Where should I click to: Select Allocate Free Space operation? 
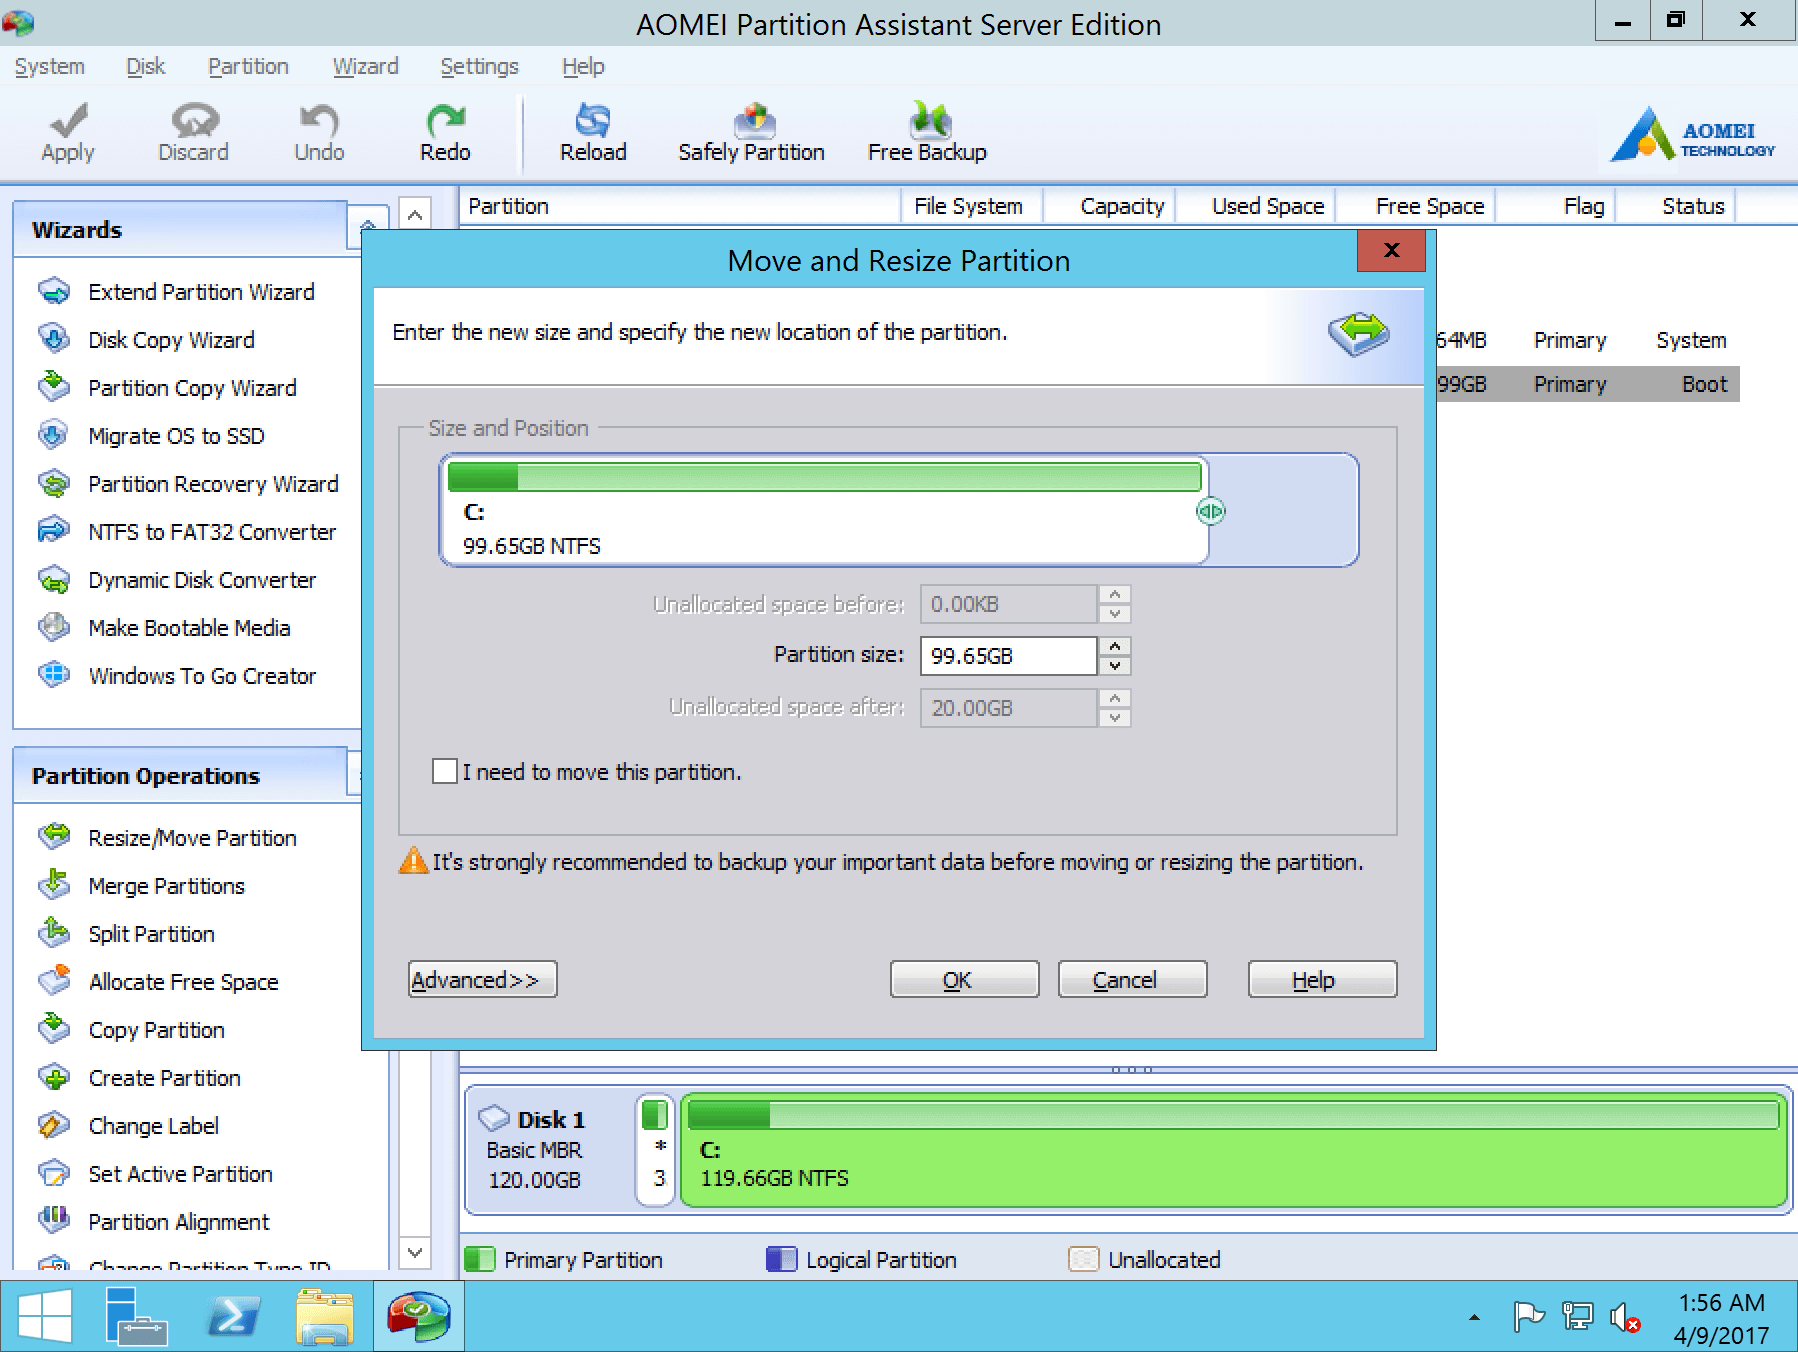pos(159,982)
